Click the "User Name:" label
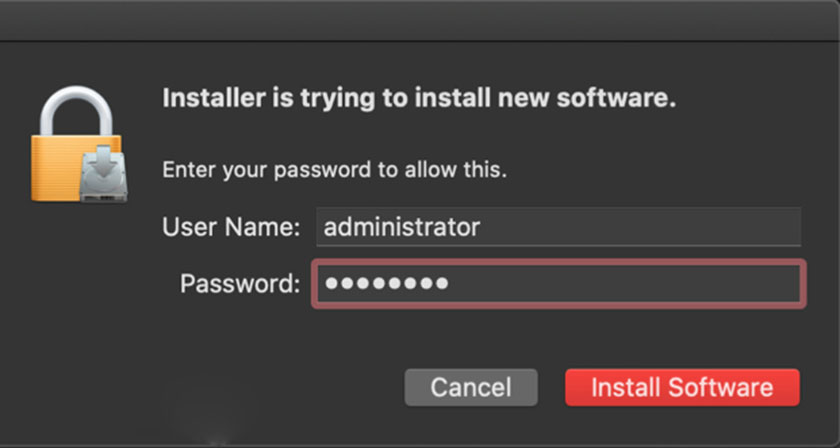This screenshot has height=448, width=840. 231,227
